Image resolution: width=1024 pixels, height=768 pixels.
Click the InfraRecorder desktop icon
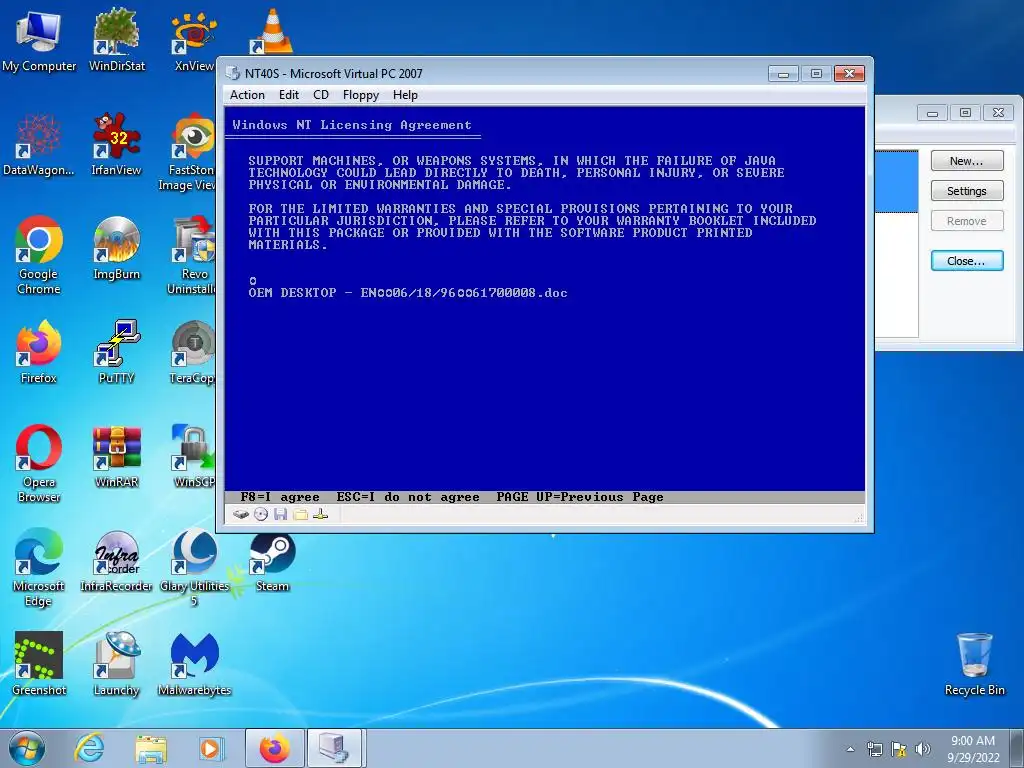point(116,562)
